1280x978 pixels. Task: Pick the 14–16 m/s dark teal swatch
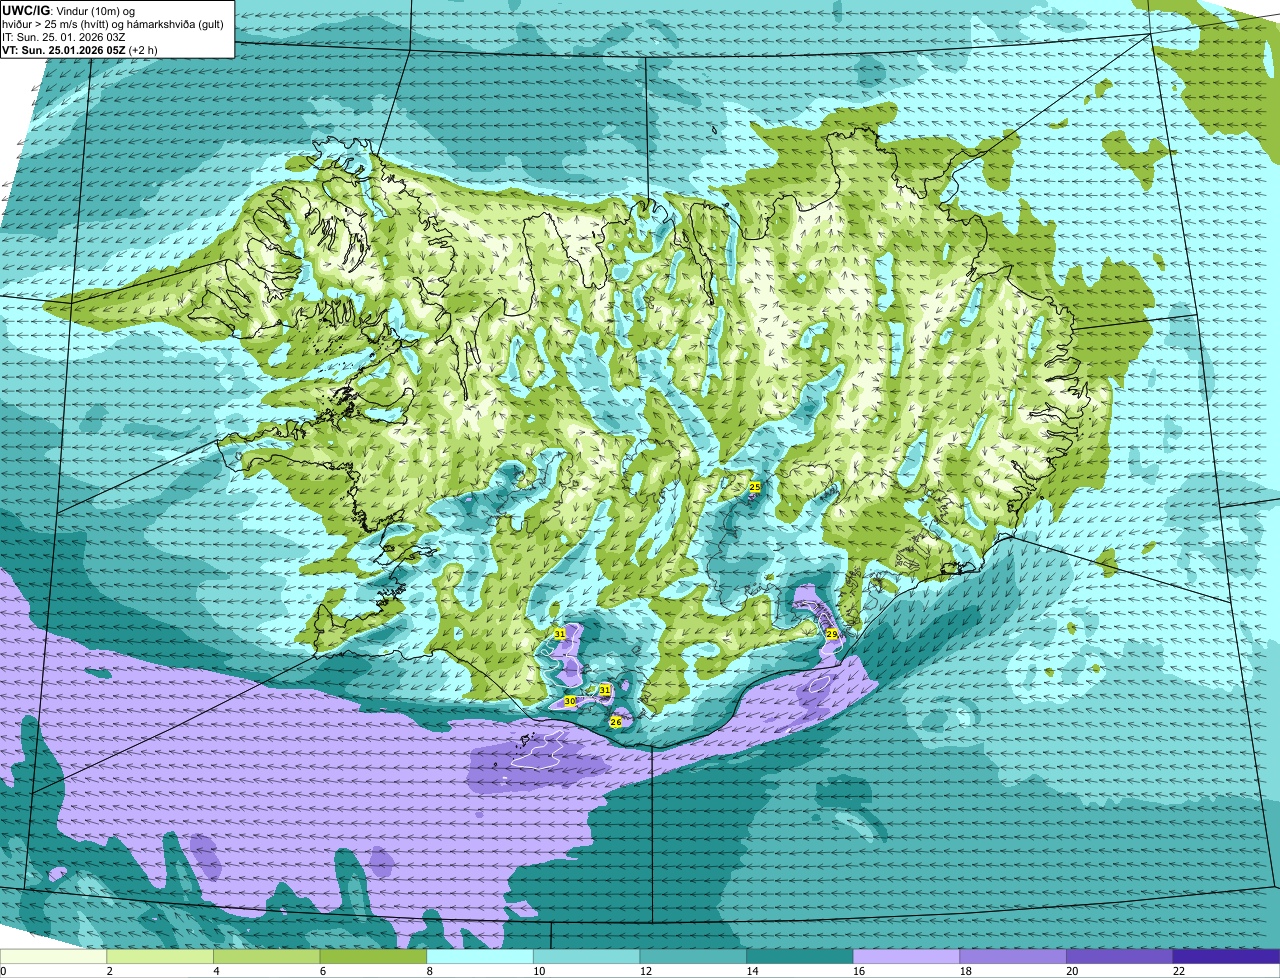(x=800, y=957)
